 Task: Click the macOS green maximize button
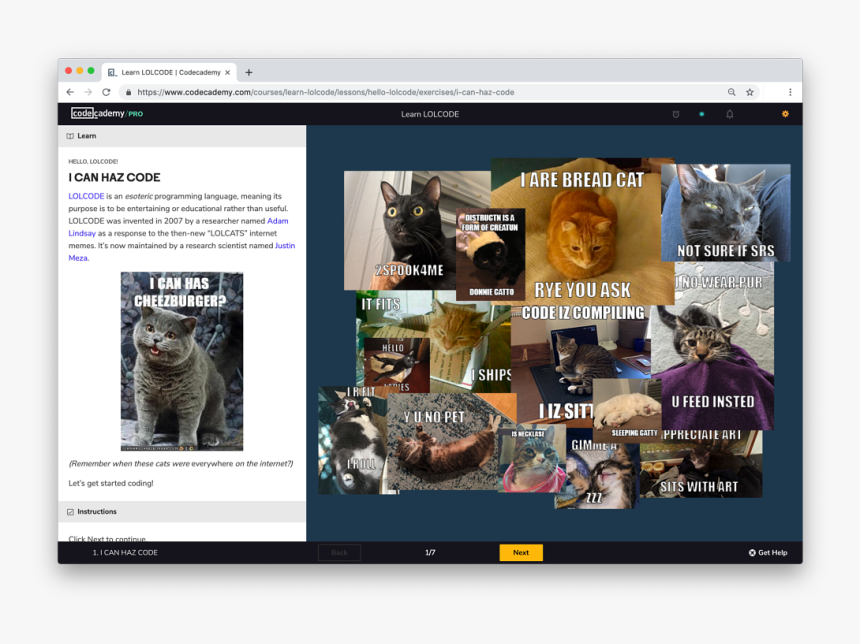click(91, 71)
